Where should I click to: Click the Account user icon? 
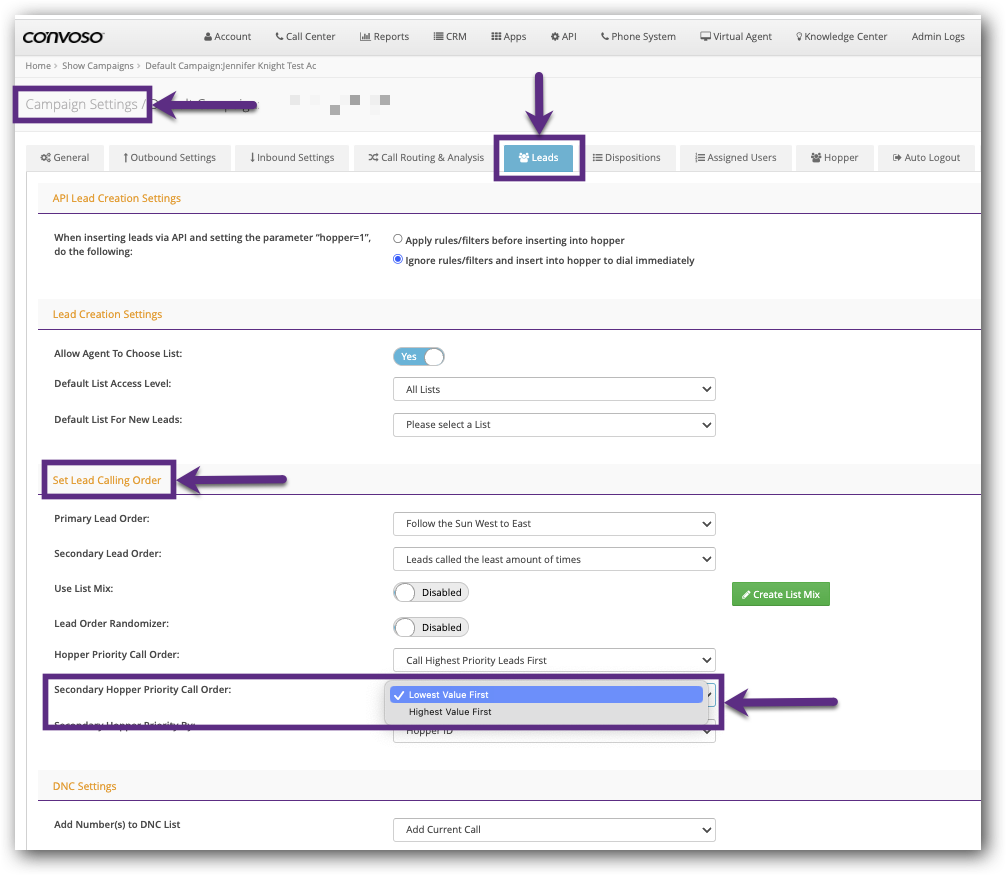click(208, 37)
